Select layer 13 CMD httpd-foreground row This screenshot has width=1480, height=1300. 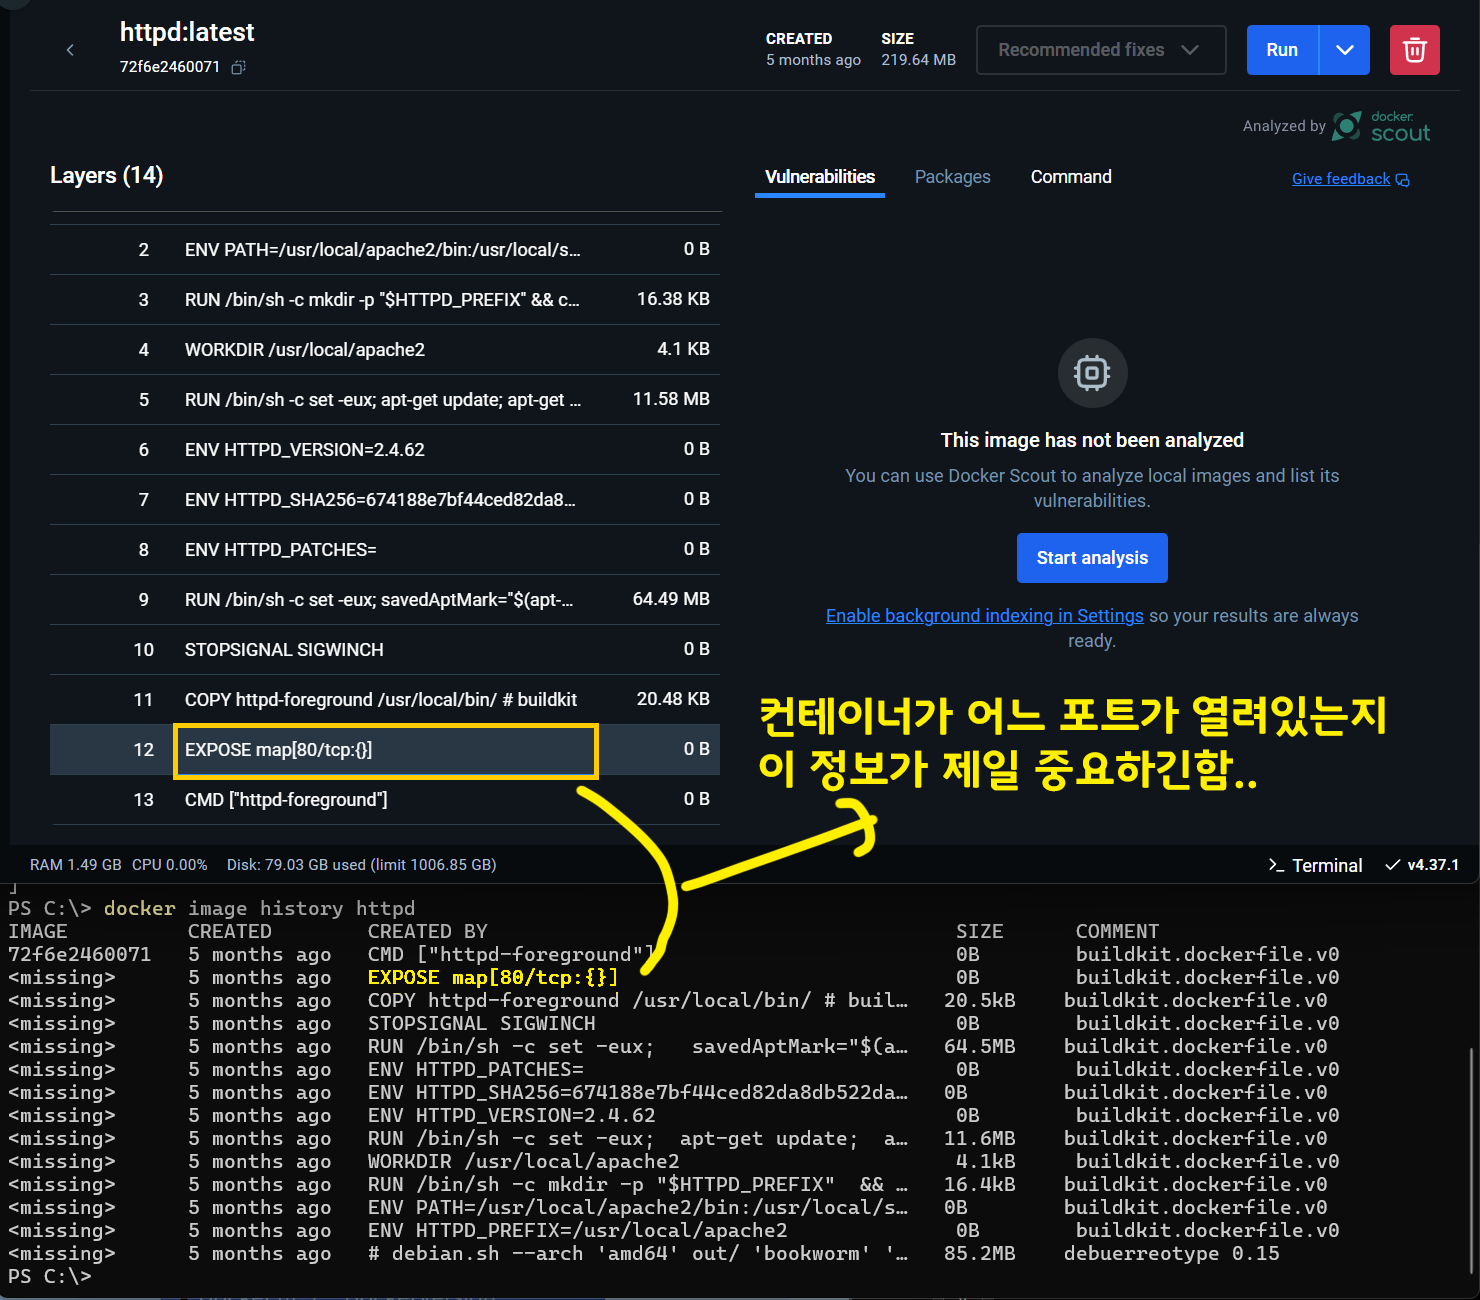tap(385, 799)
